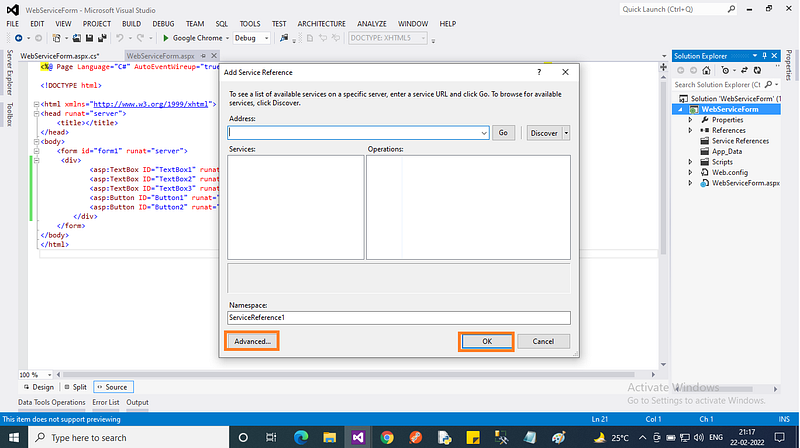Open the Address combo box dropdown
Image resolution: width=800 pixels, height=448 pixels.
(x=484, y=133)
